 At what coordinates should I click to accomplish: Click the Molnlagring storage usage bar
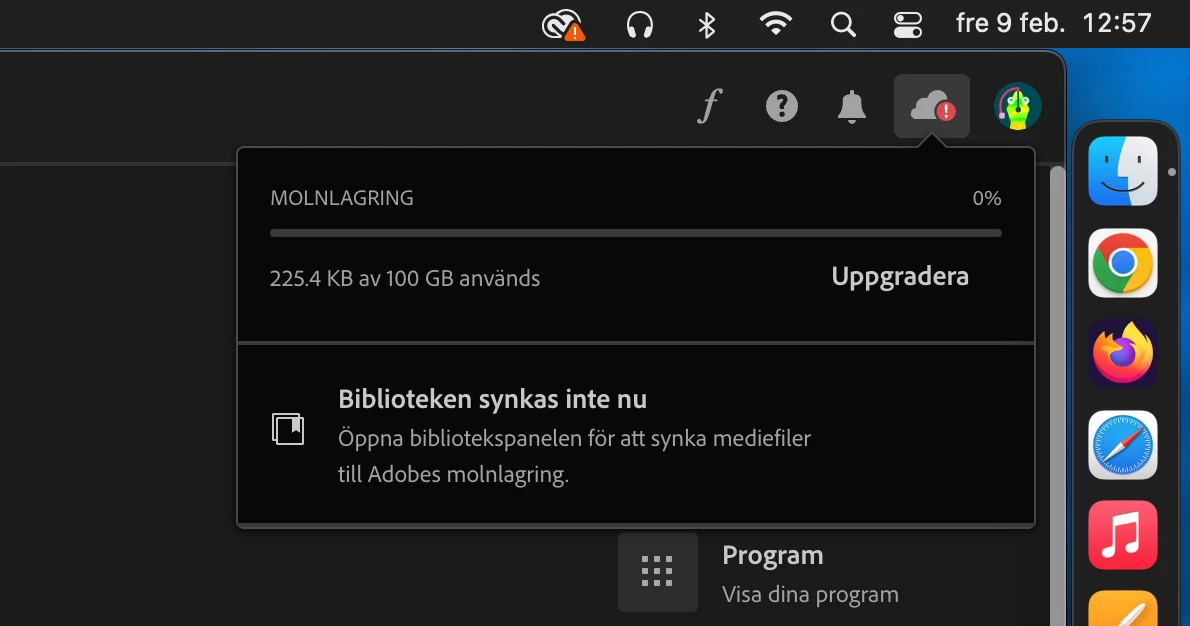tap(636, 233)
